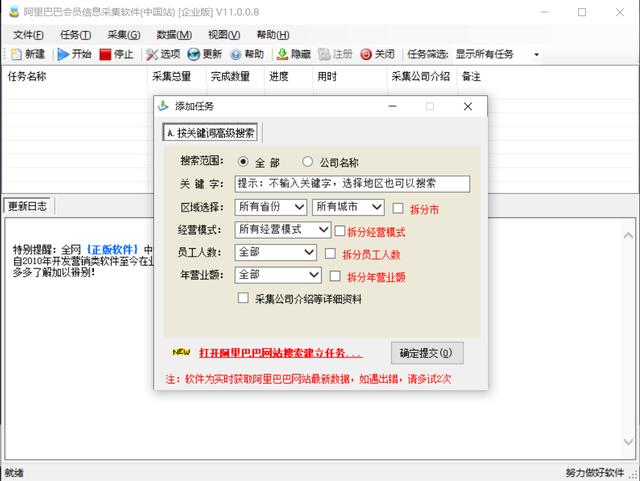Open the 年营业额 全部 dropdown

(278, 275)
